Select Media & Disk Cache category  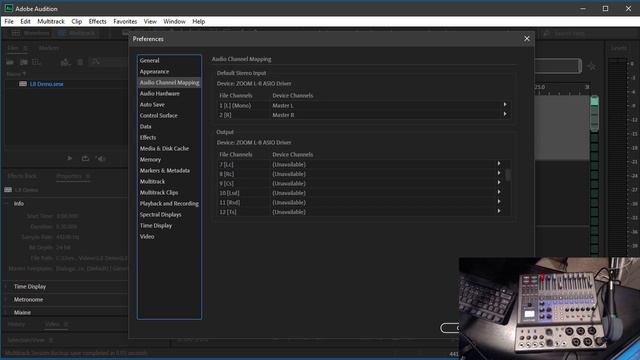(164, 149)
